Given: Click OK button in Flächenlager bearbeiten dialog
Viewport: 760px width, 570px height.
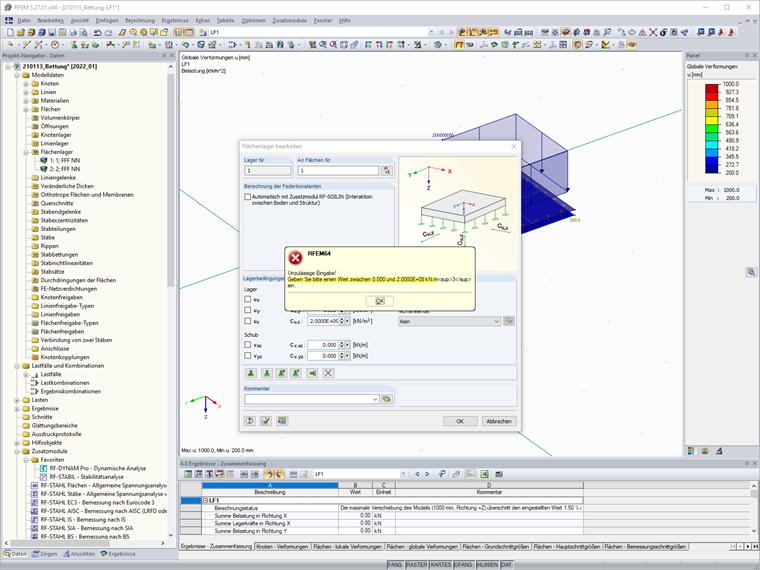Looking at the screenshot, I should pyautogui.click(x=460, y=421).
